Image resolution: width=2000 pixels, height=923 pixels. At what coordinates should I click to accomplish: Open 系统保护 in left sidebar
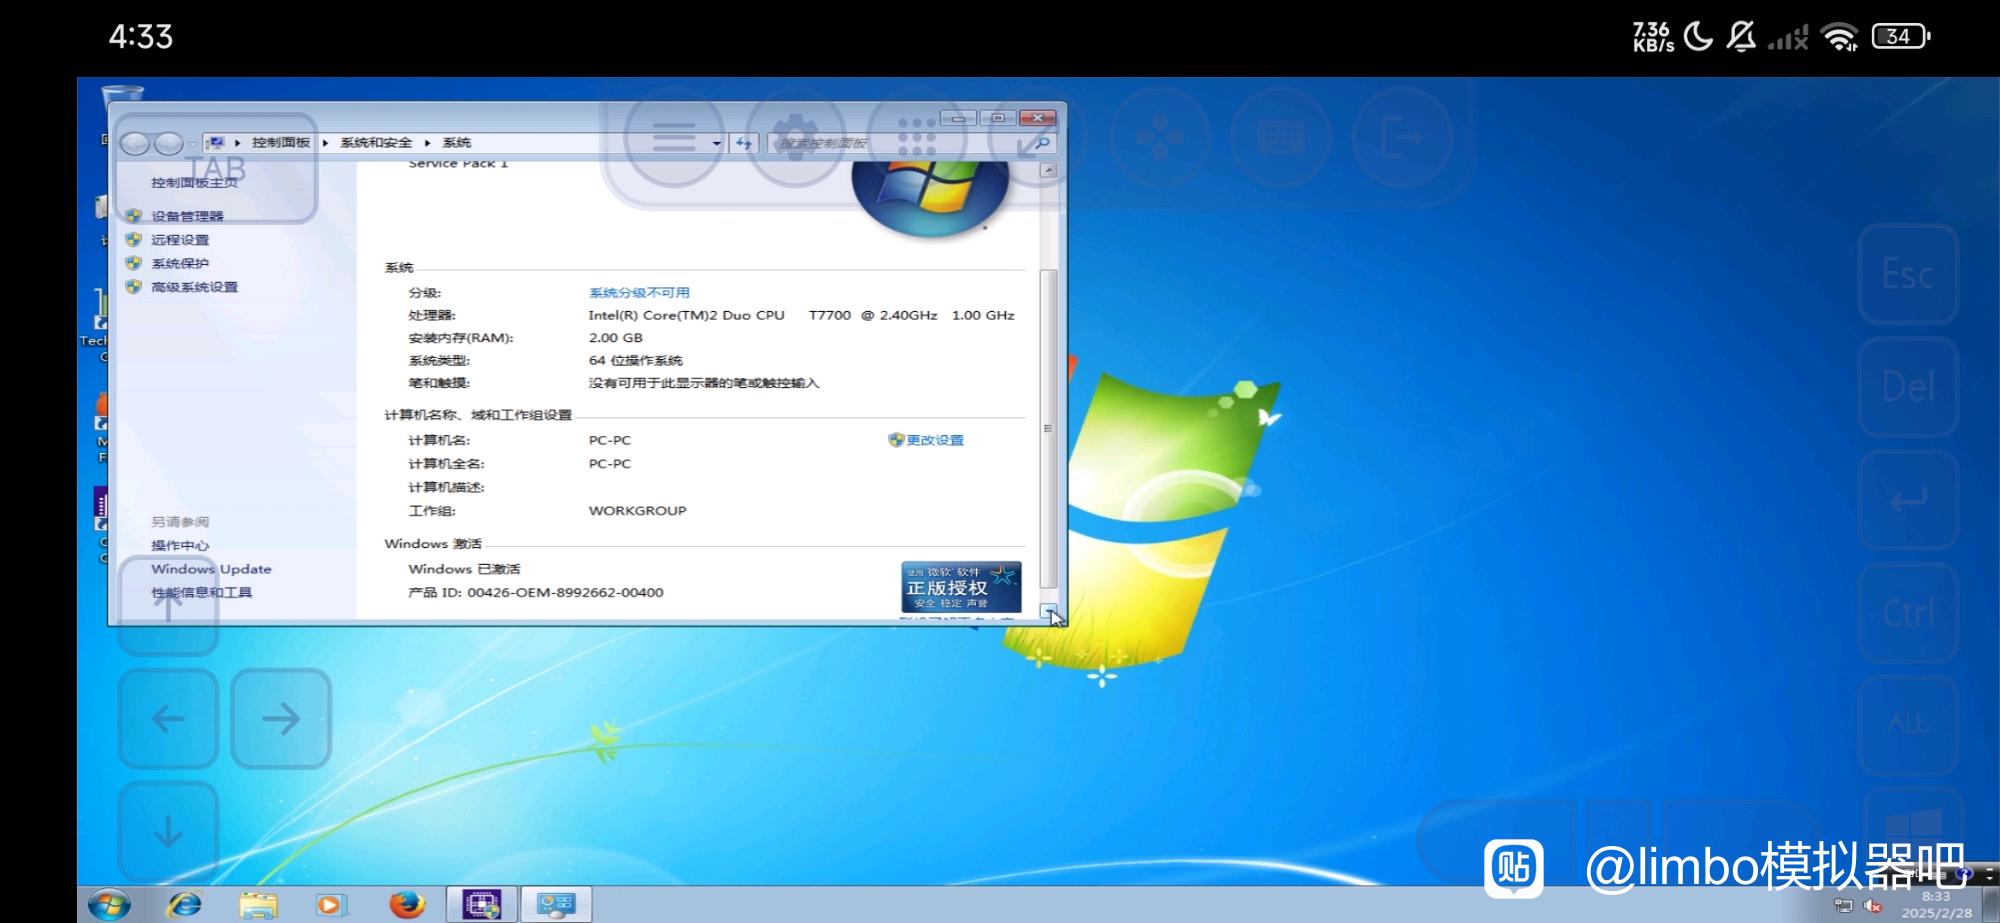coord(180,264)
